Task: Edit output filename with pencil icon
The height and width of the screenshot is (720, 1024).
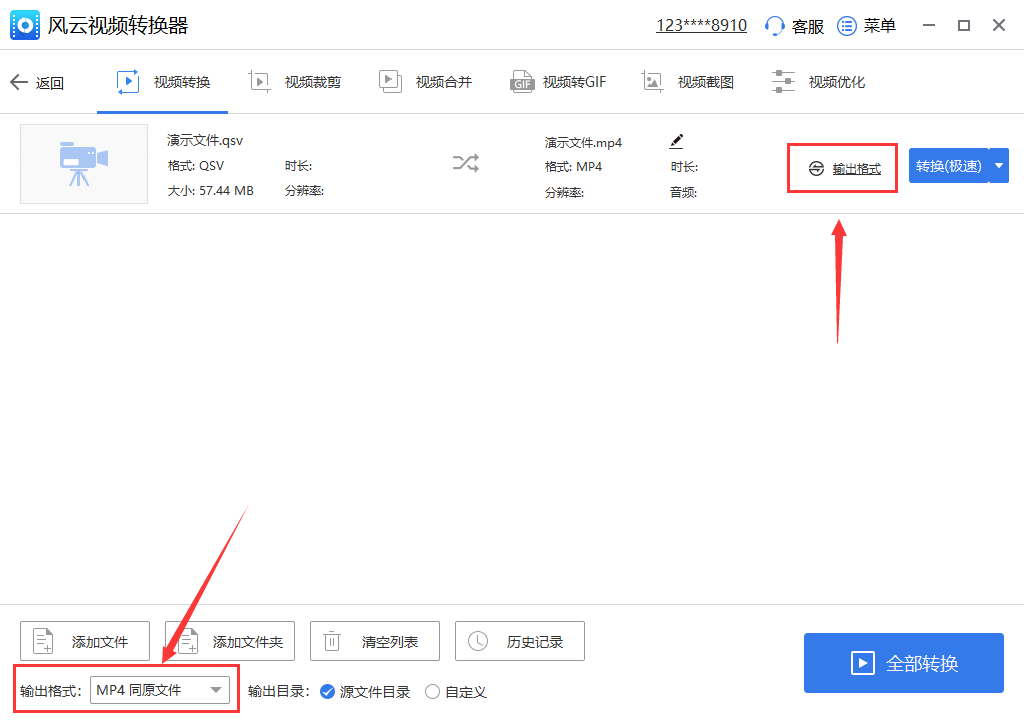Action: tap(677, 141)
